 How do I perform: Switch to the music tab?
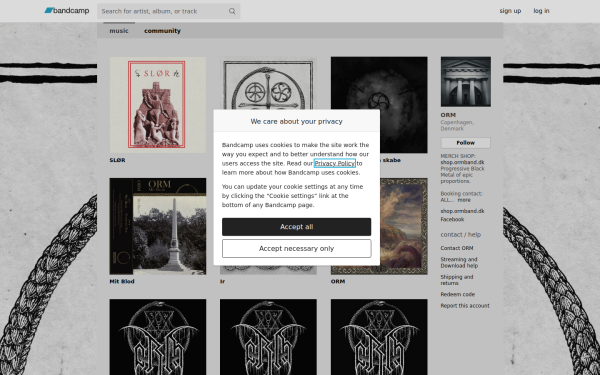119,31
